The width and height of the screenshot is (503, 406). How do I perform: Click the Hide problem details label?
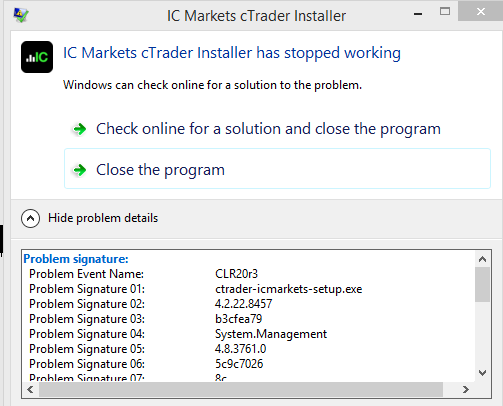click(x=103, y=218)
